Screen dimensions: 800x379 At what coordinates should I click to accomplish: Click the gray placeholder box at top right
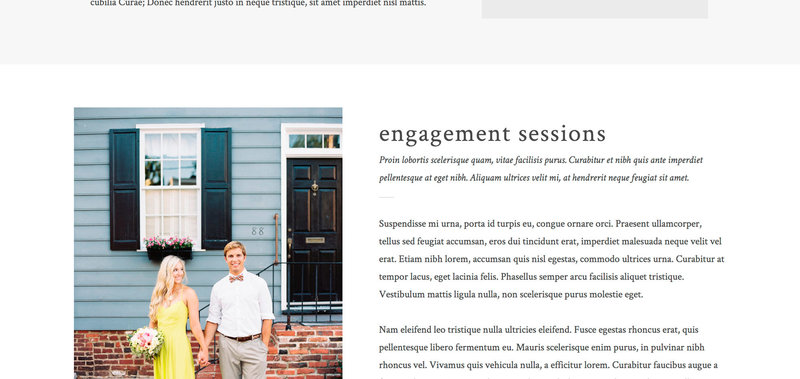tap(594, 9)
